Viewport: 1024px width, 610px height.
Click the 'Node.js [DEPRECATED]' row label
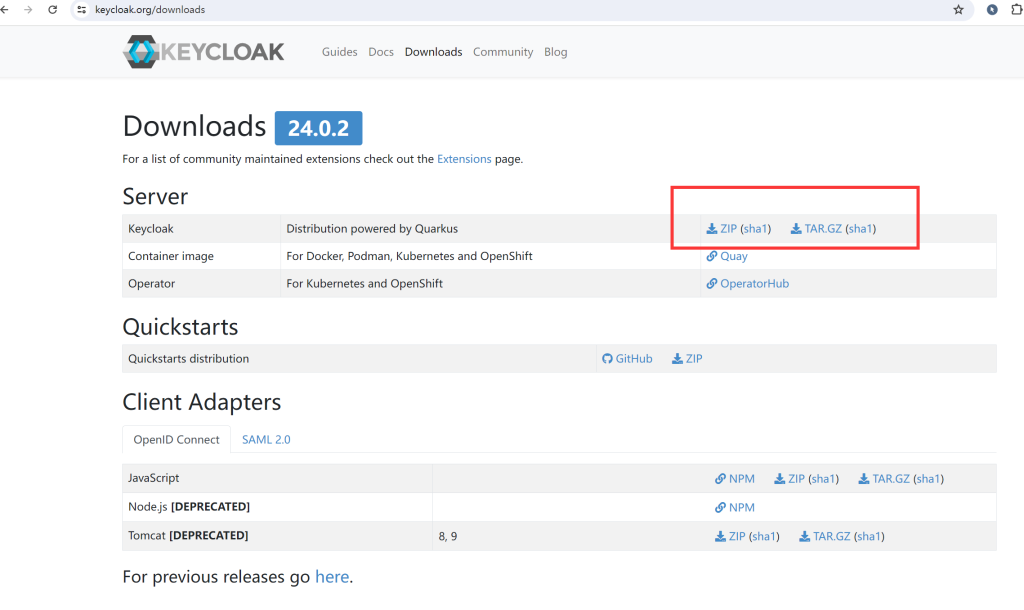pyautogui.click(x=189, y=507)
